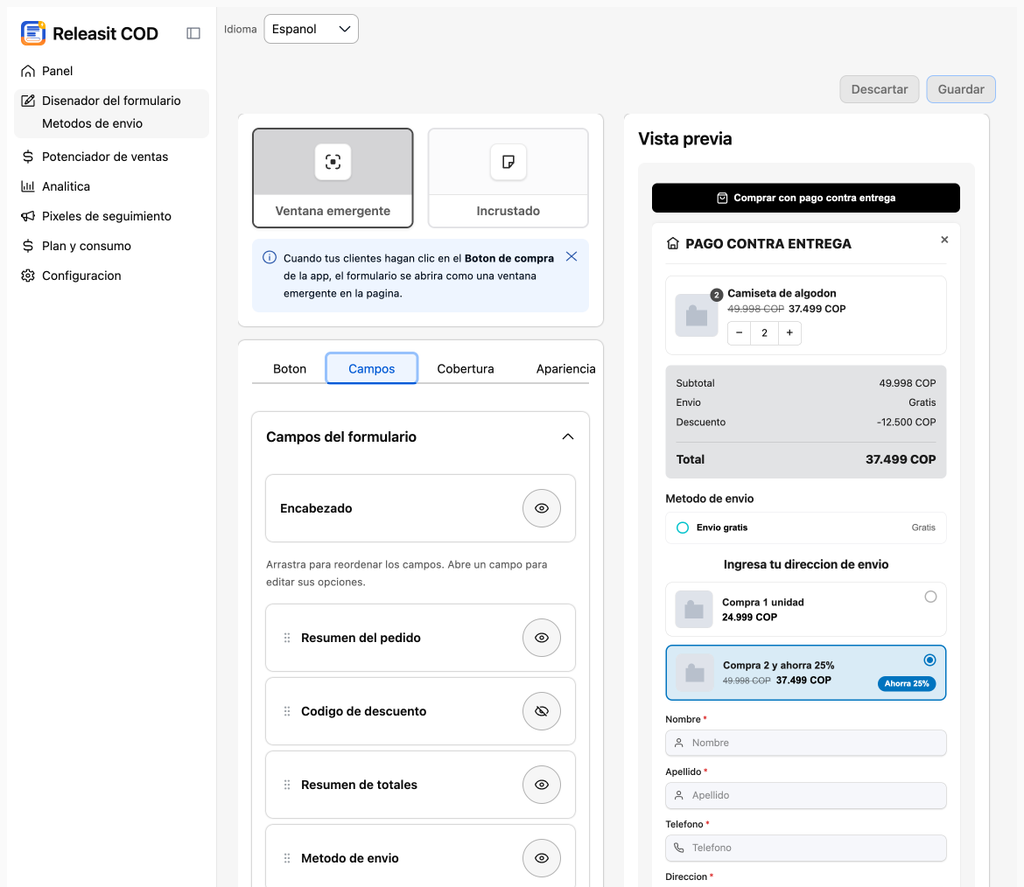Open the Idioma language dropdown
This screenshot has width=1024, height=887.
[311, 29]
